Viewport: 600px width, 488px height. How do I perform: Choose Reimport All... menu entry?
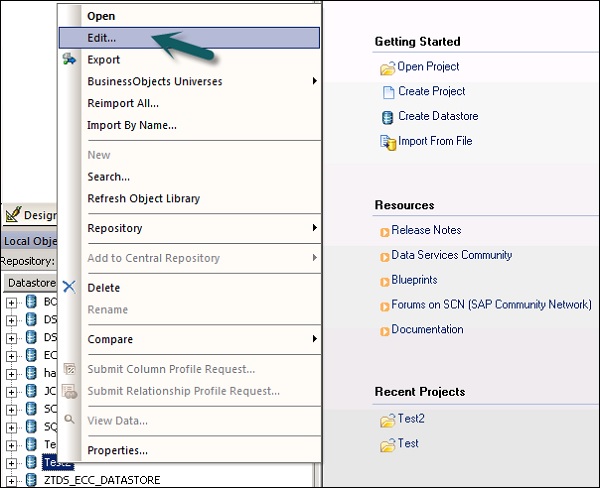(x=123, y=103)
